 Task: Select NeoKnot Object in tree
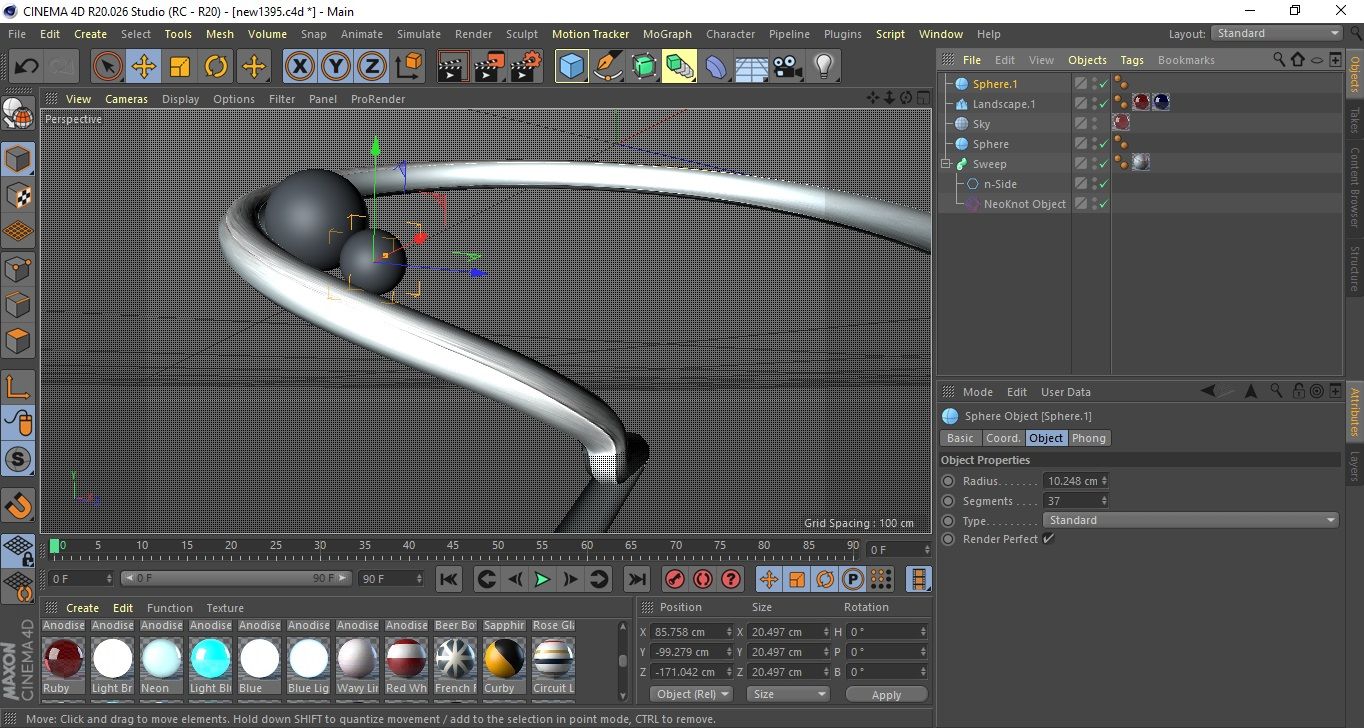[x=1024, y=204]
